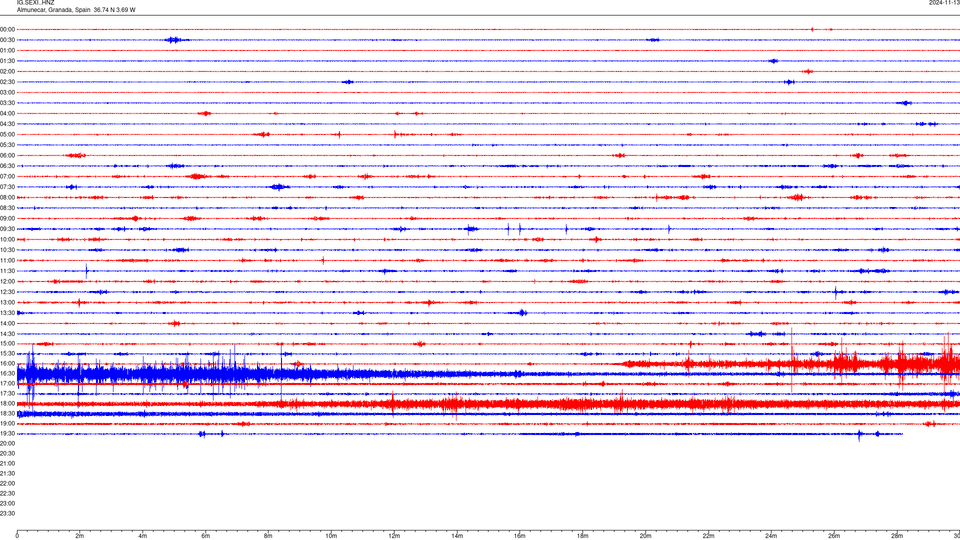The image size is (960, 540).
Task: Click the 02:00 time row label
Action: coord(7,72)
